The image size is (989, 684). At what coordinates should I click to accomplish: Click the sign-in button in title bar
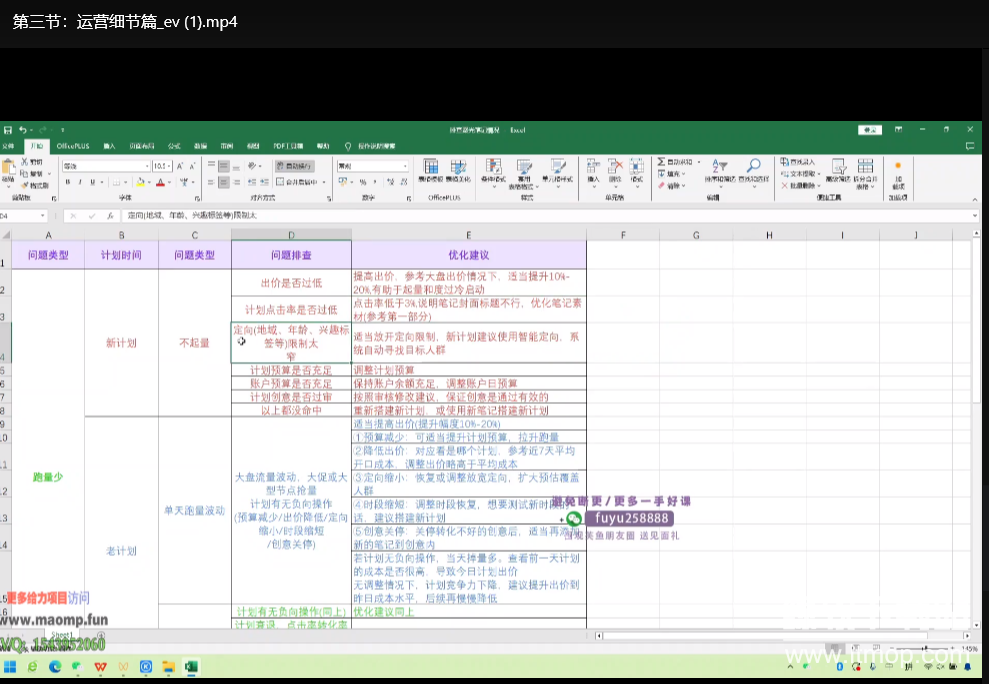(870, 130)
